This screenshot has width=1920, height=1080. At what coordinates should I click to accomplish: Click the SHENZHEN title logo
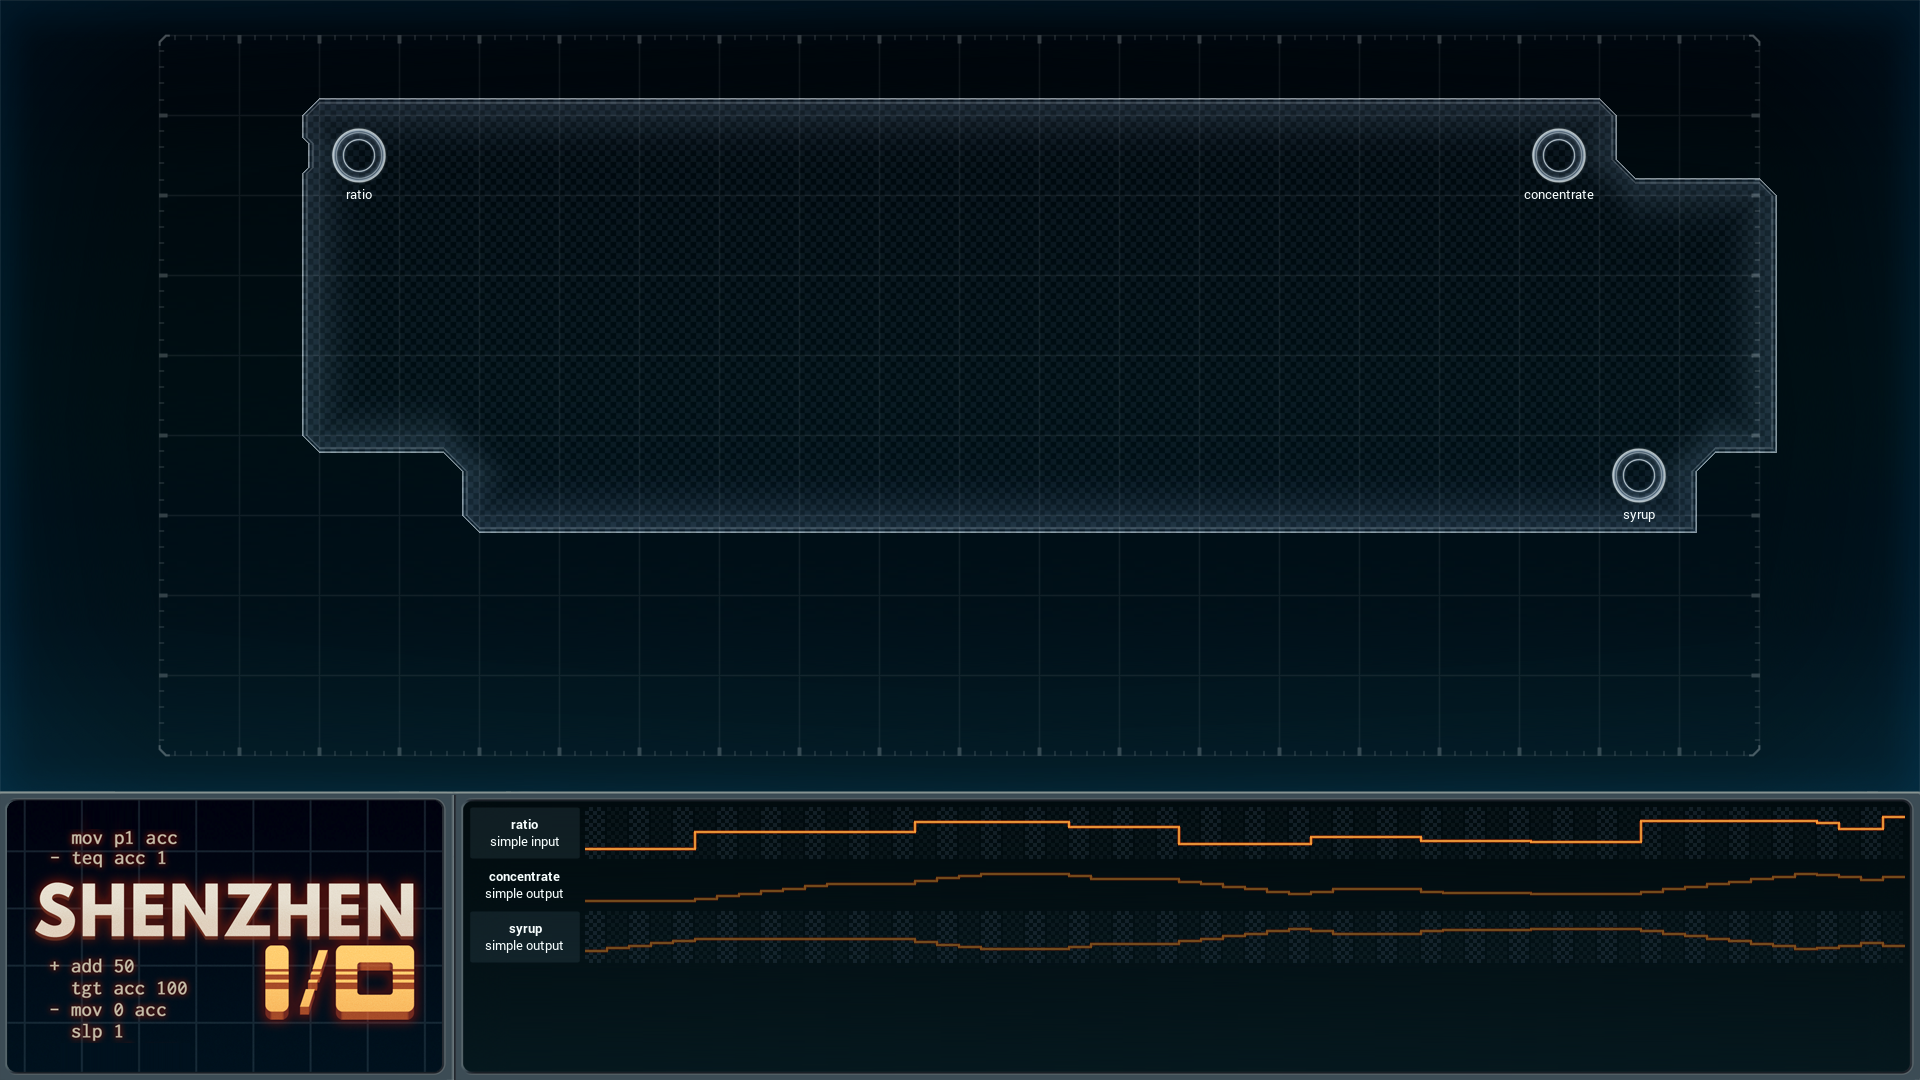coord(226,911)
